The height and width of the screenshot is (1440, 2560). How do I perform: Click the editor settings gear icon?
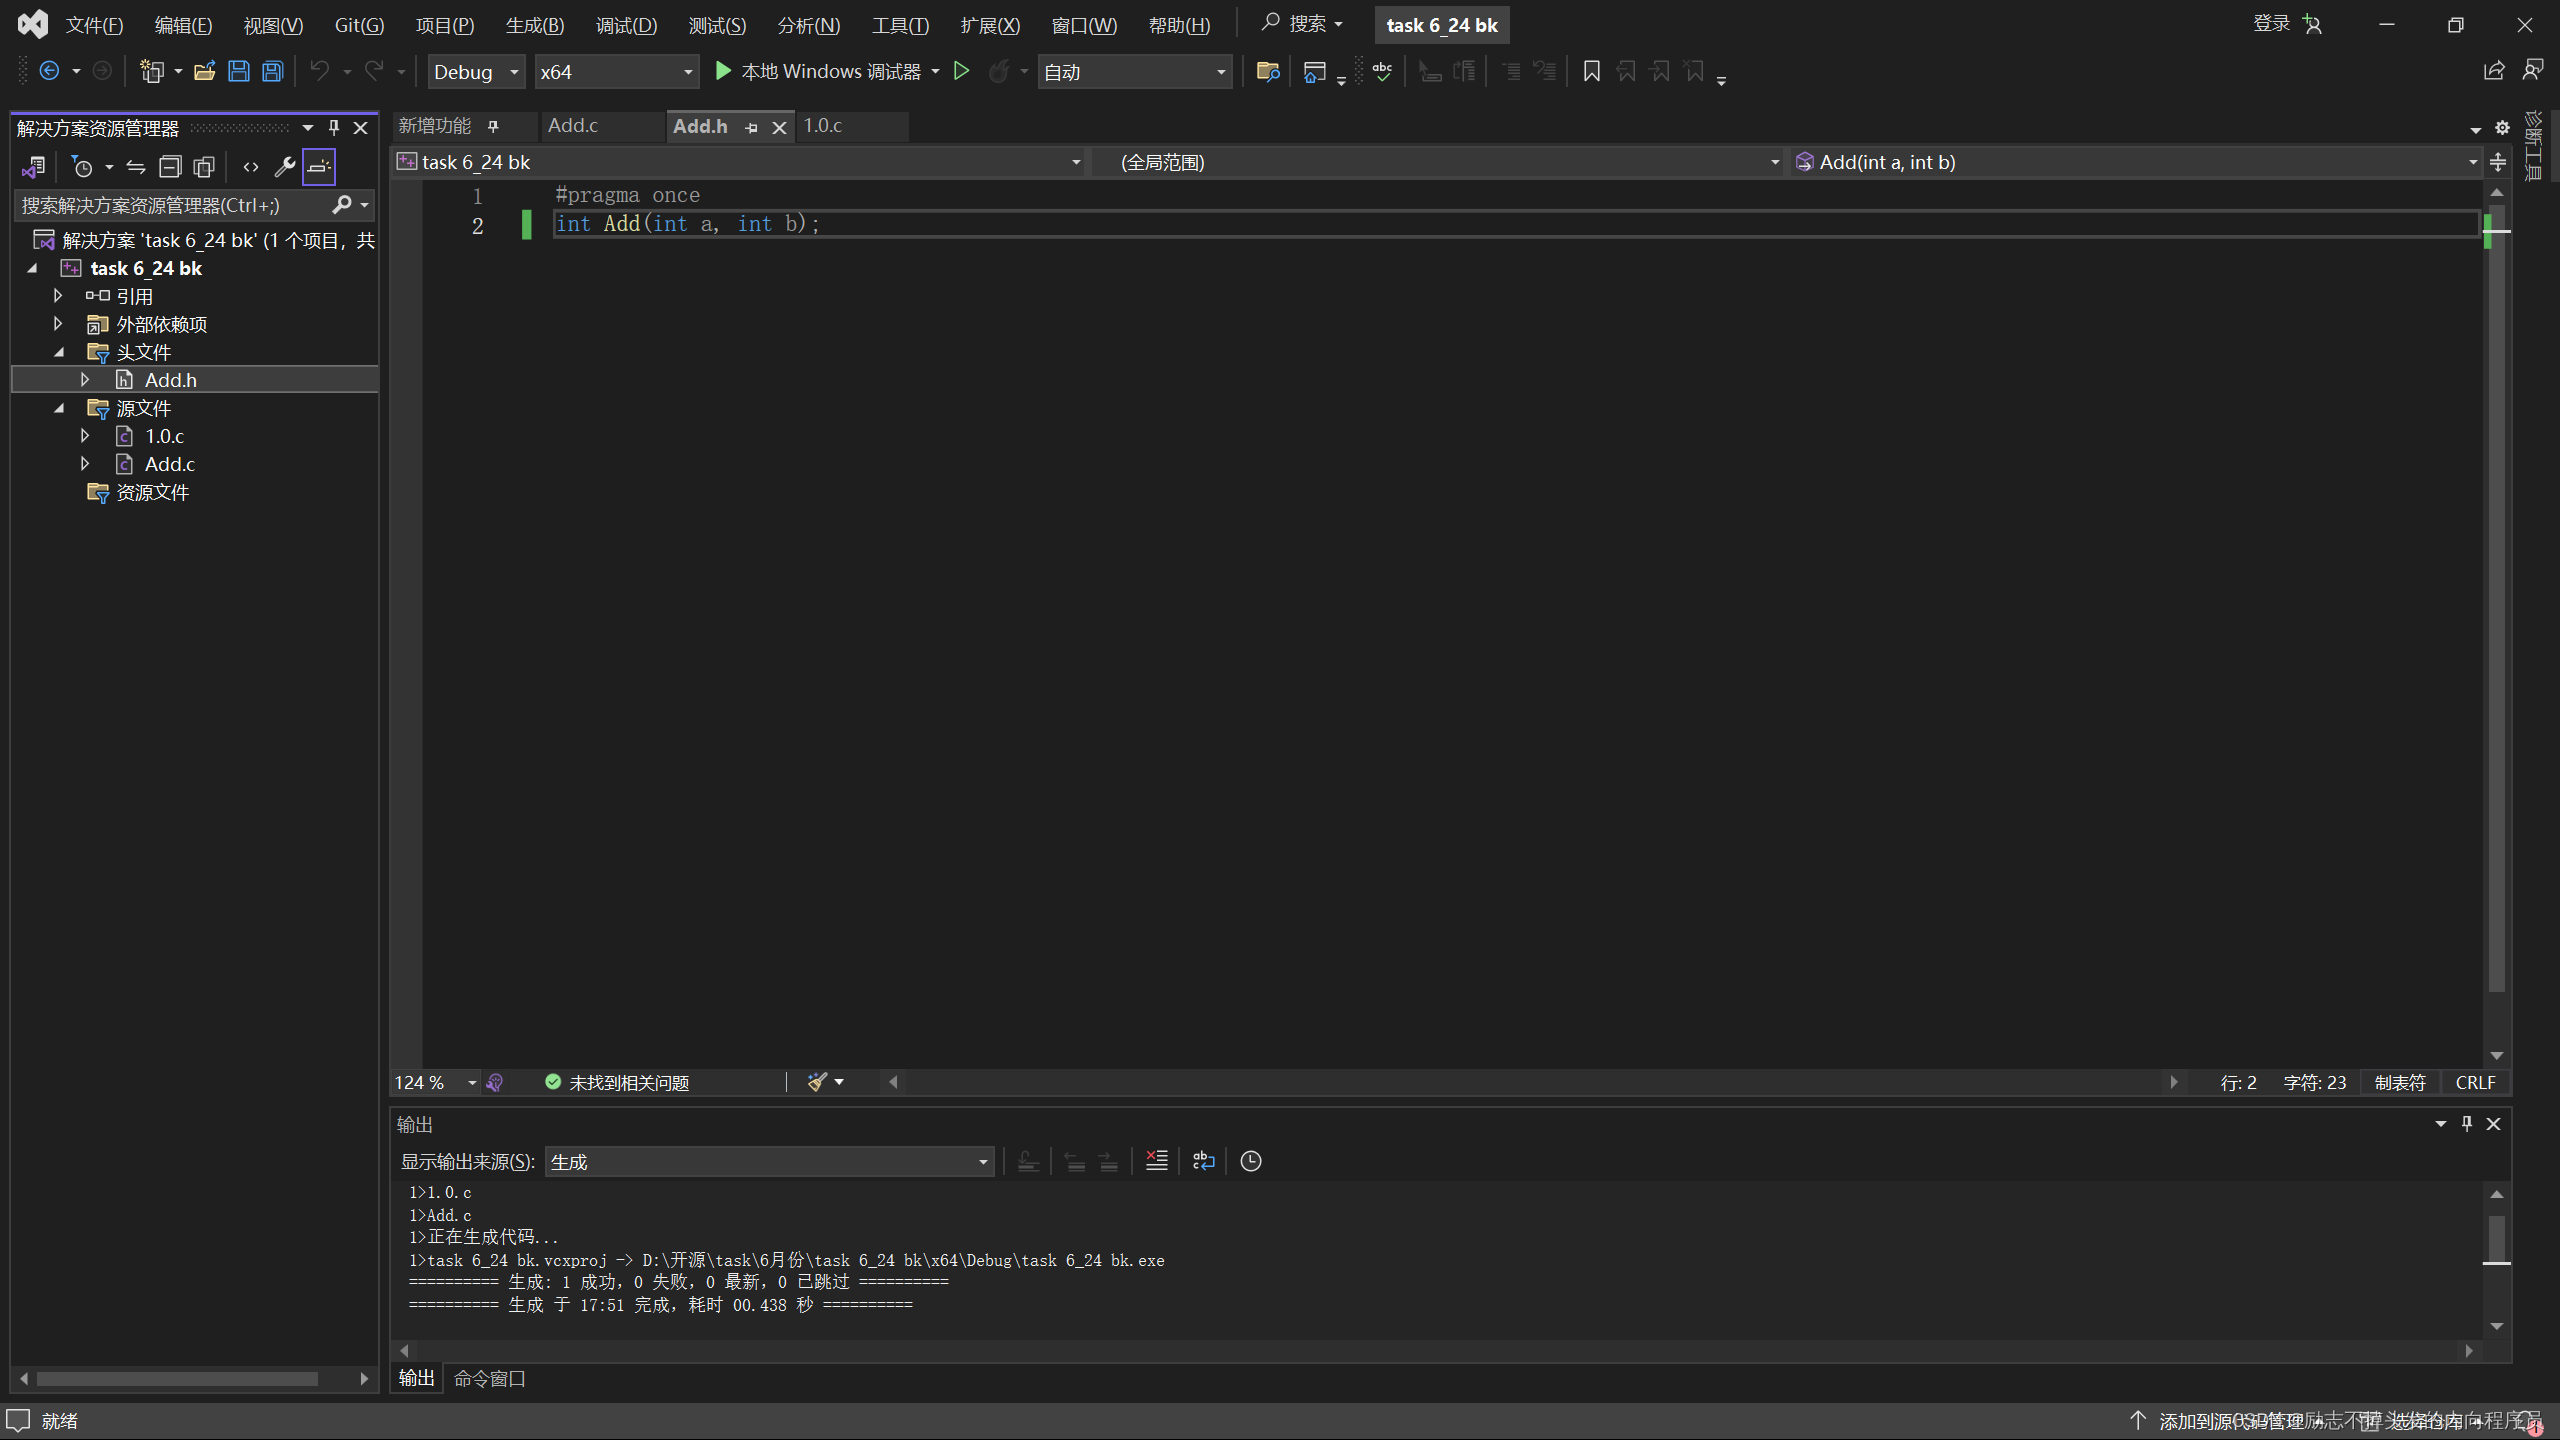pyautogui.click(x=2502, y=128)
